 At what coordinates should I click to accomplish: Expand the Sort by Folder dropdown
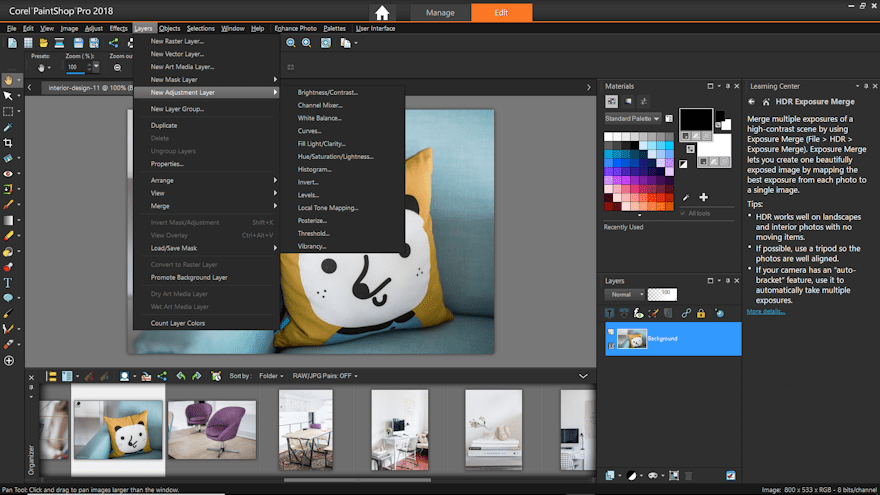(272, 376)
